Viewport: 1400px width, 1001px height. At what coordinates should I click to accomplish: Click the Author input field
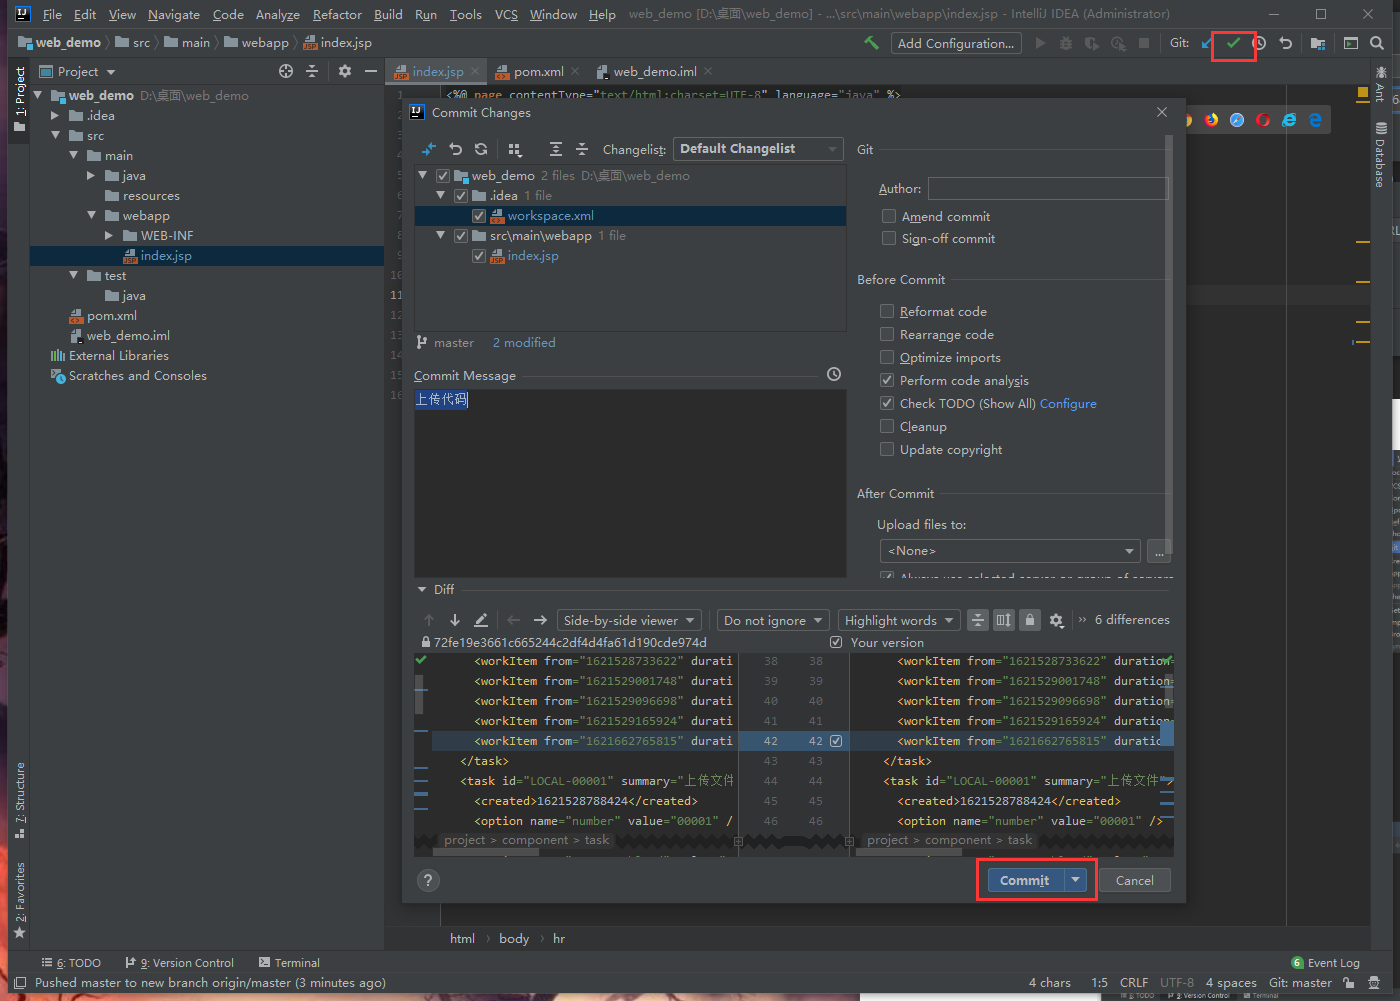tap(1047, 188)
